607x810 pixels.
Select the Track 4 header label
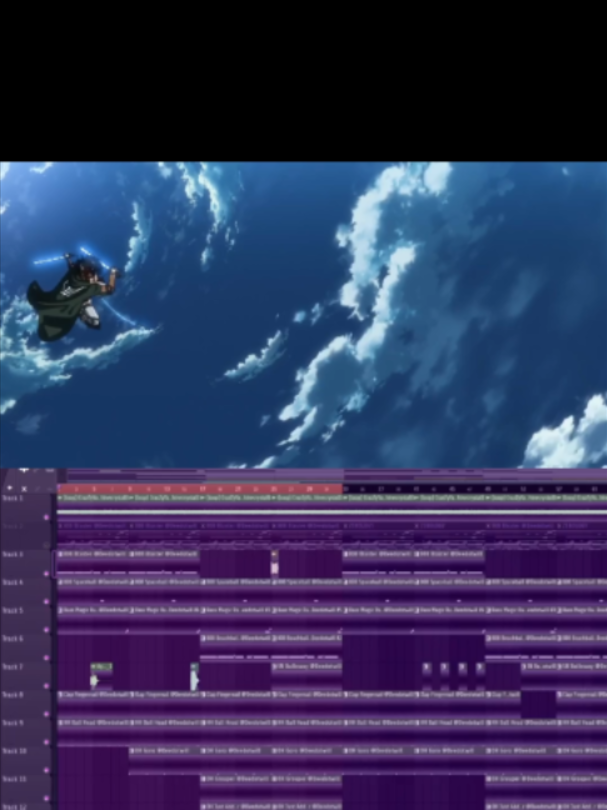tap(13, 583)
